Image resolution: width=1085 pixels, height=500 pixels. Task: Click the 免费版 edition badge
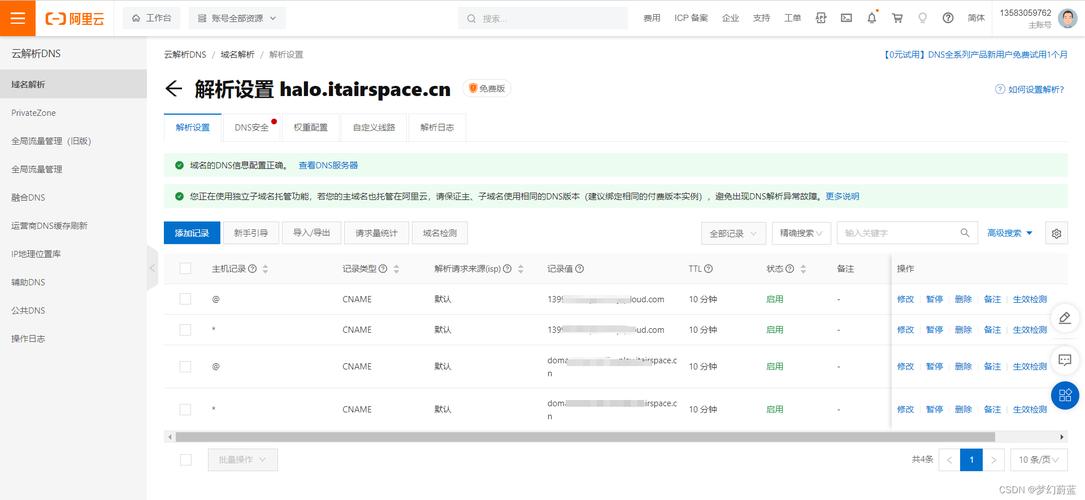(x=487, y=89)
